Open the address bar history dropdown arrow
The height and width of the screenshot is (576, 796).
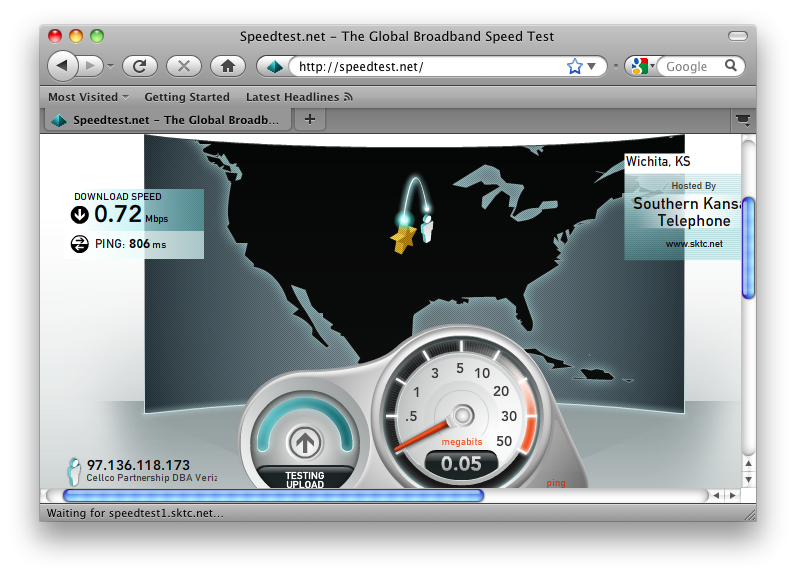(x=591, y=66)
